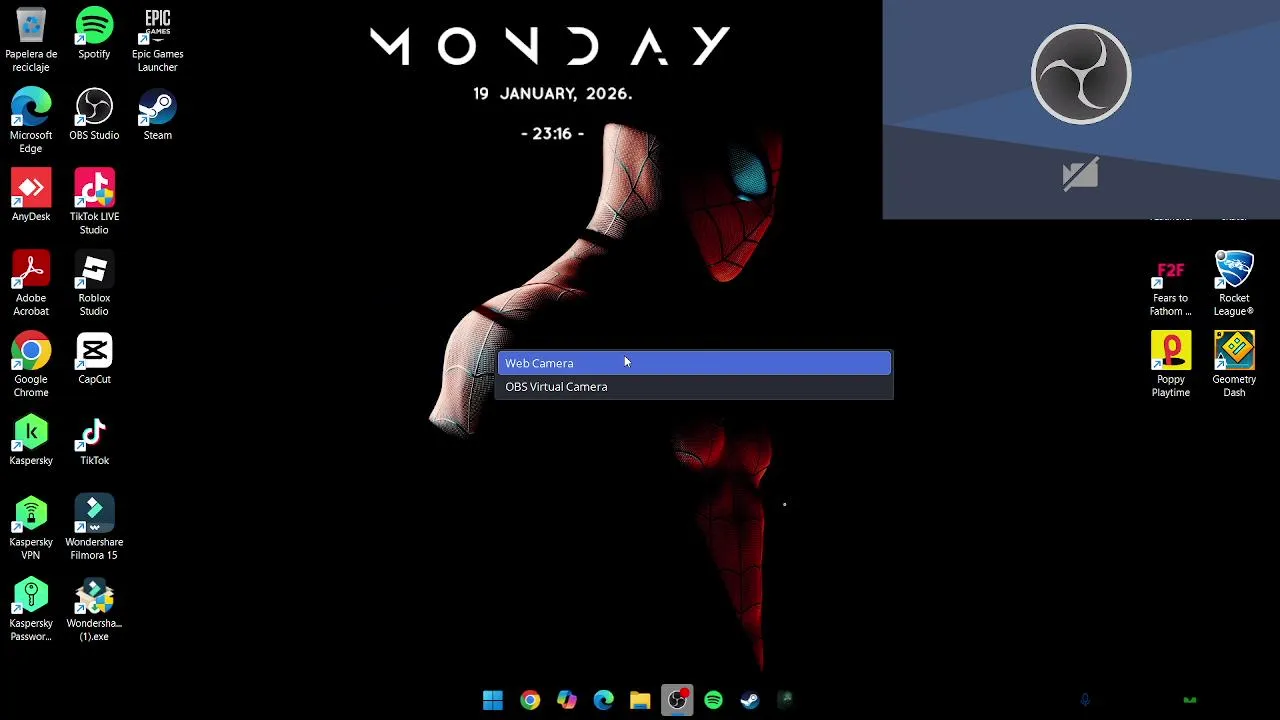Launch Rocket League from the desktop
Image resolution: width=1280 pixels, height=720 pixels.
click(1234, 284)
